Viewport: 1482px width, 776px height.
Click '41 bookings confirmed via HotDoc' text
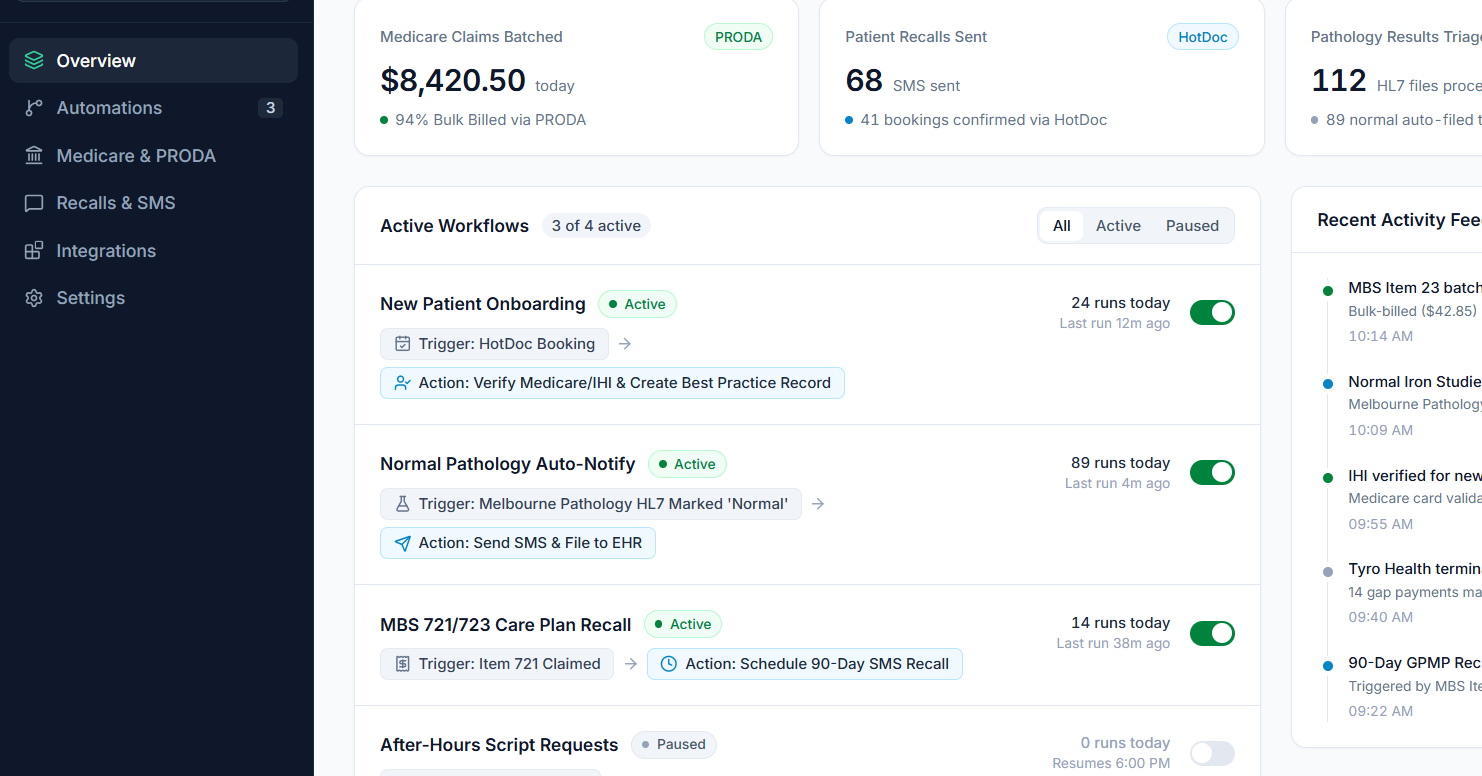[x=984, y=120]
